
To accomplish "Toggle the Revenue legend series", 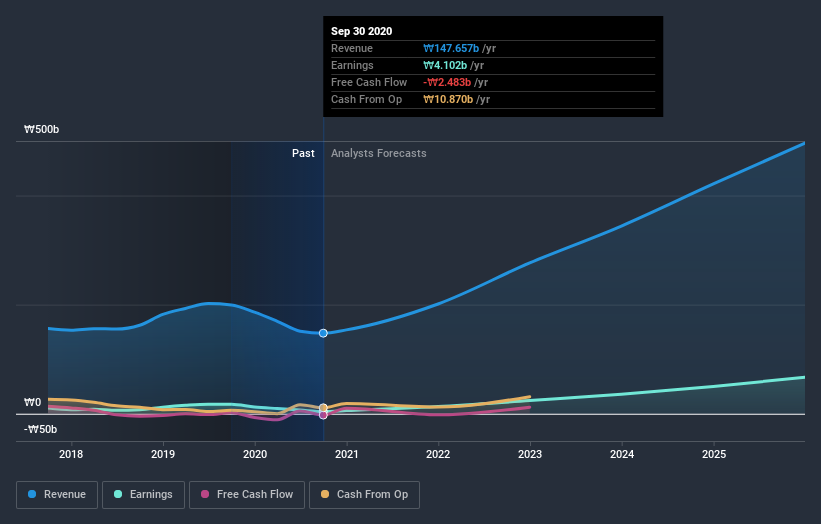I will point(57,495).
